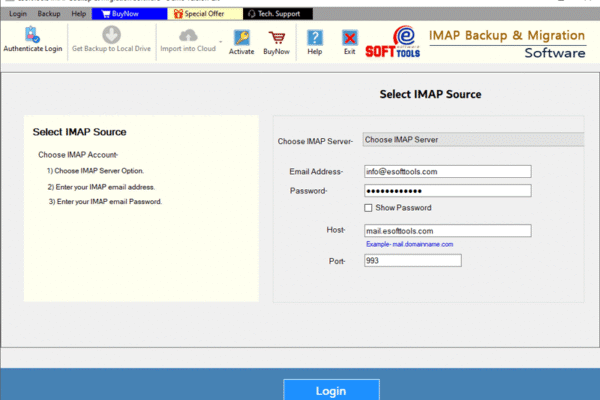Click '3) Enter your IMAP email Password.' text
This screenshot has width=600, height=400.
pyautogui.click(x=105, y=202)
